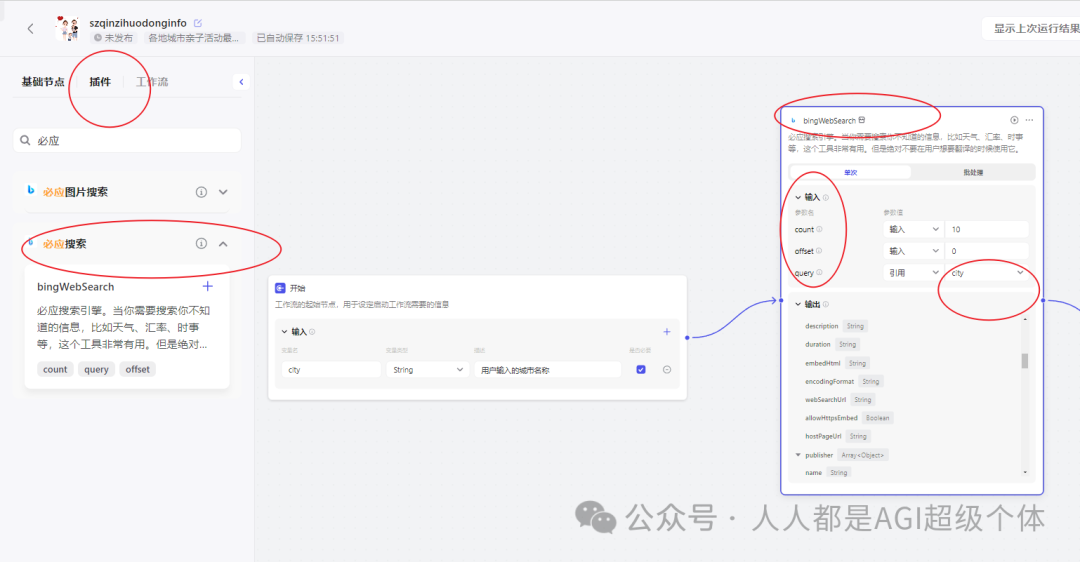
Task: Open info for 必应搜索 plugin
Action: pyautogui.click(x=201, y=243)
